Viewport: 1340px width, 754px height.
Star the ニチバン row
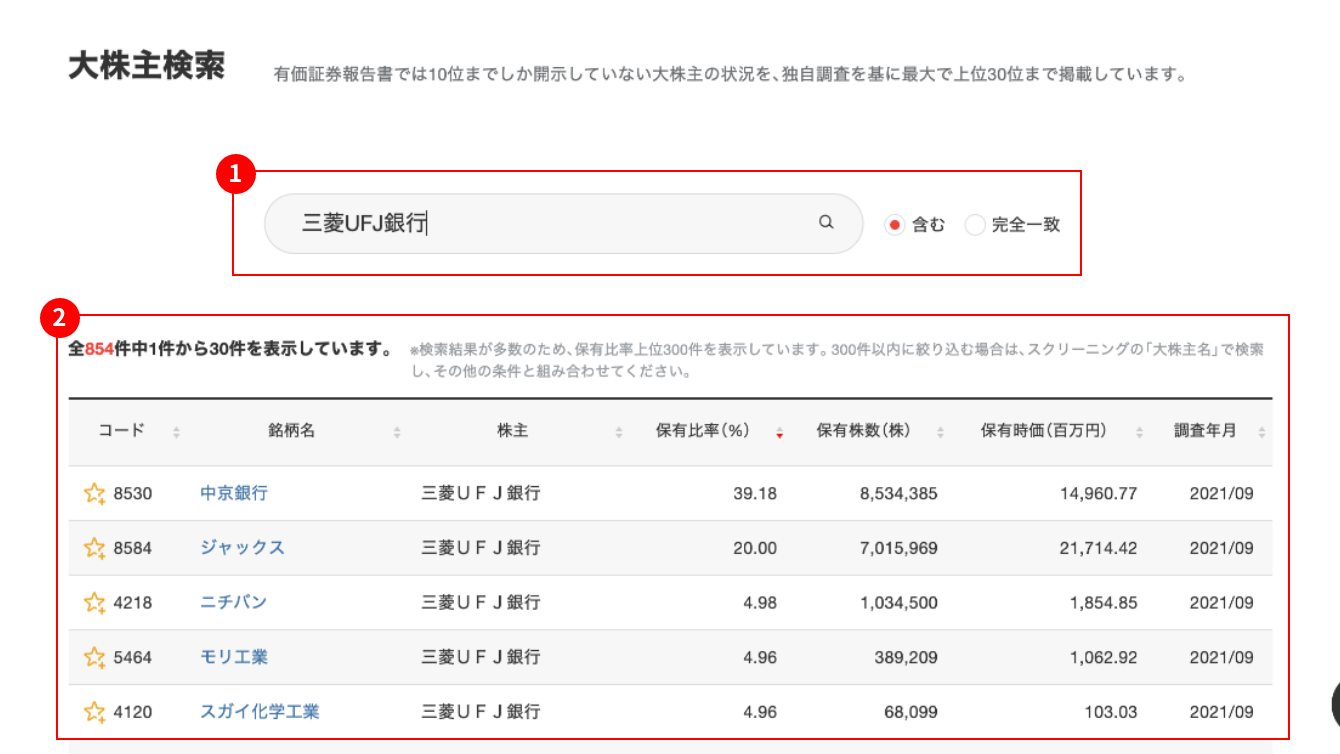coord(94,603)
